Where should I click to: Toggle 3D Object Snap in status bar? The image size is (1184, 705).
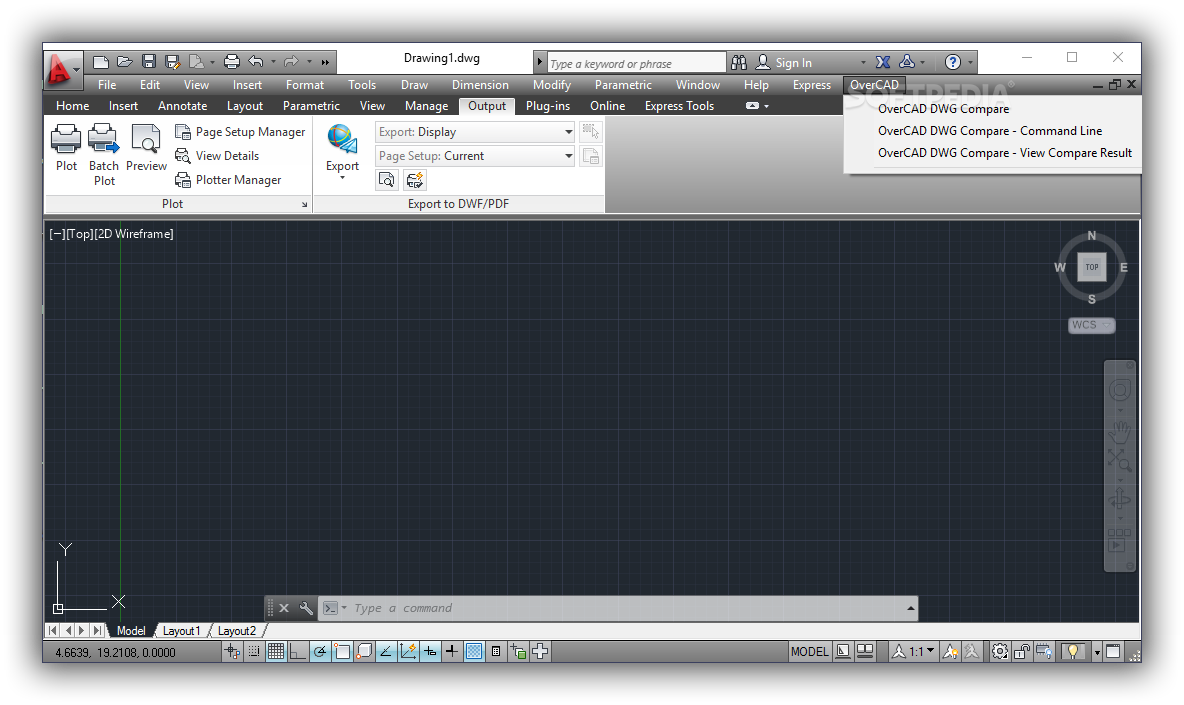pyautogui.click(x=364, y=651)
